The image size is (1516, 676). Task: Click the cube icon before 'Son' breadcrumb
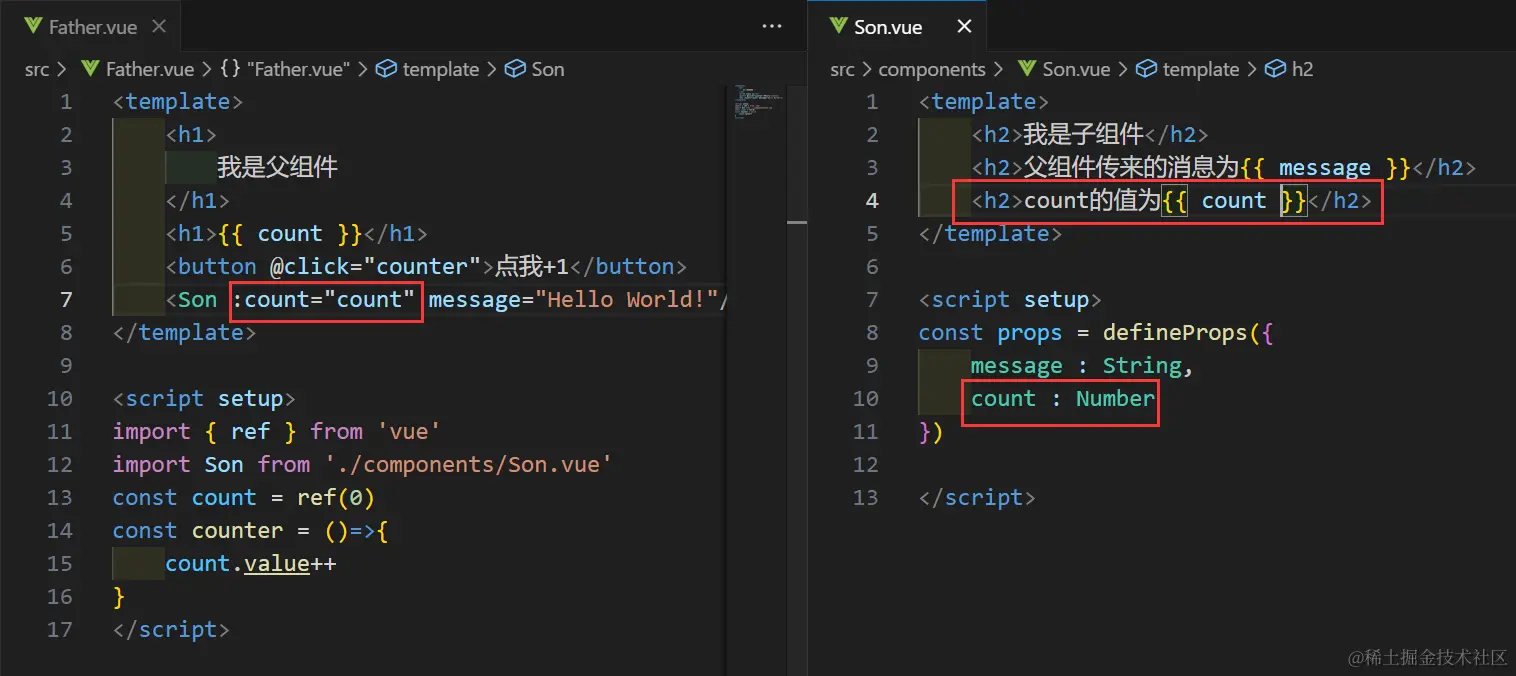click(x=516, y=69)
